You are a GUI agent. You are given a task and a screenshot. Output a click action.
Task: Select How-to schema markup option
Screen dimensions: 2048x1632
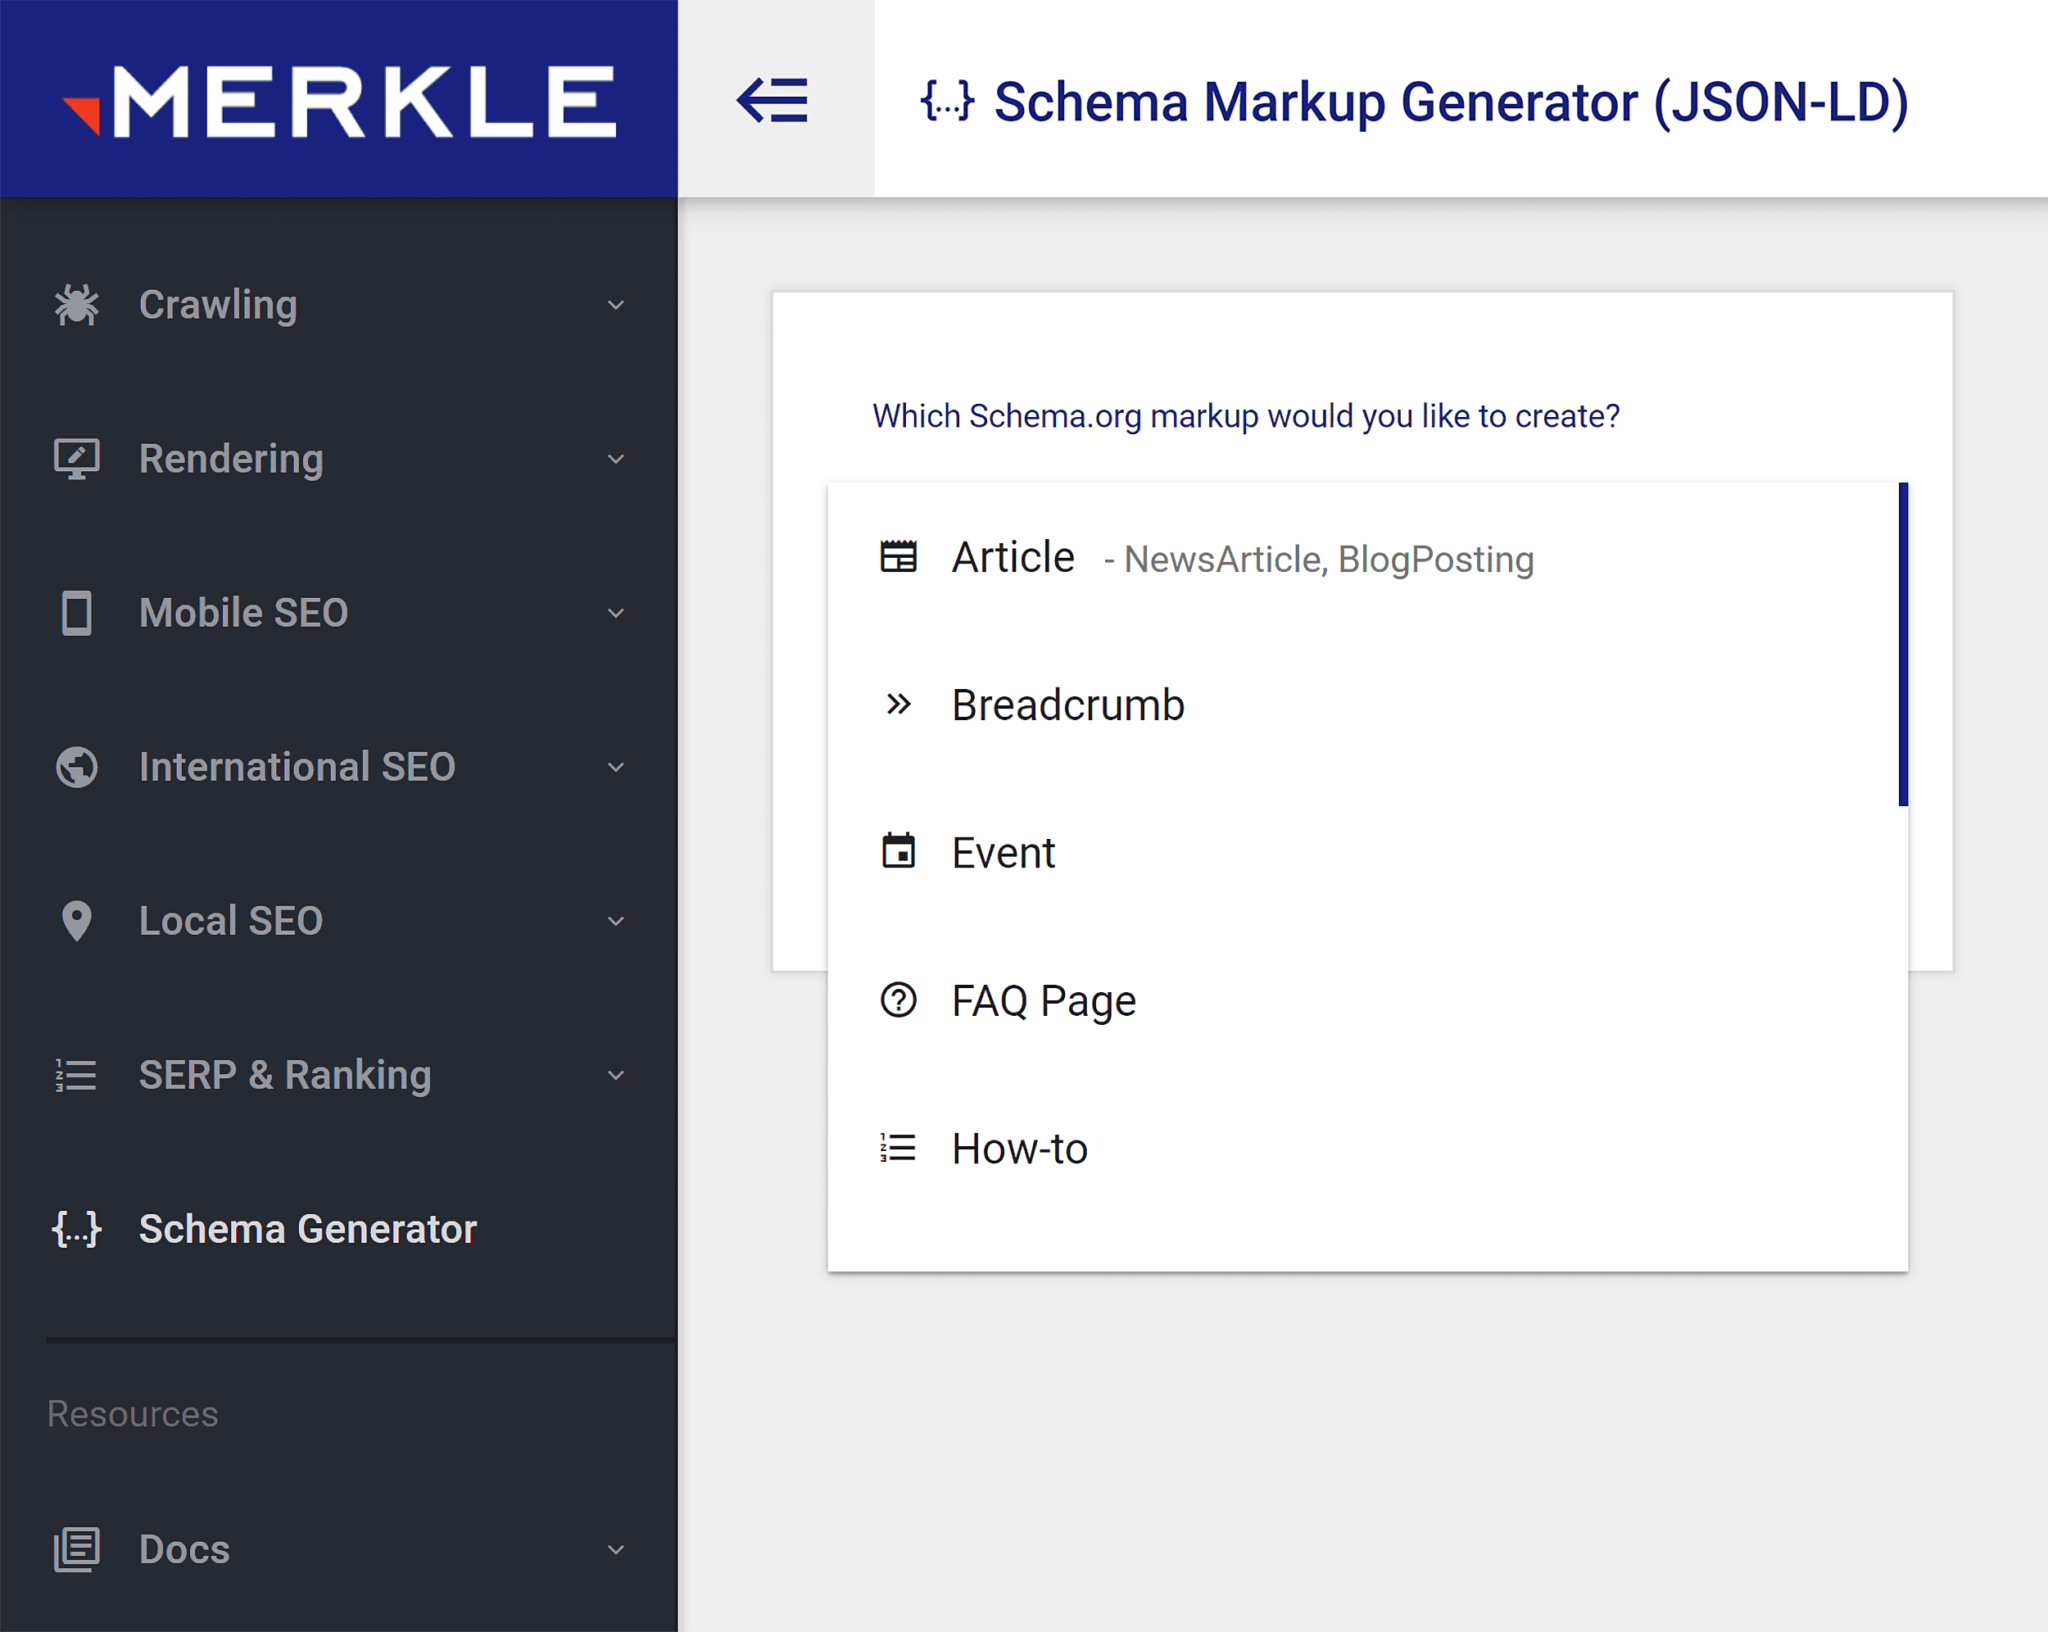point(1019,1146)
